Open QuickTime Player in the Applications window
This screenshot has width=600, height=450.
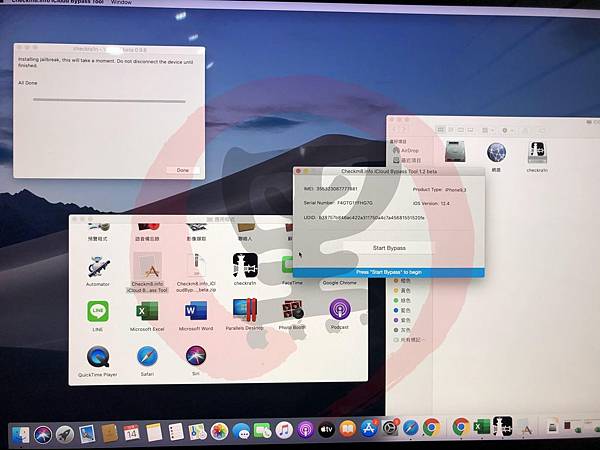click(98, 357)
